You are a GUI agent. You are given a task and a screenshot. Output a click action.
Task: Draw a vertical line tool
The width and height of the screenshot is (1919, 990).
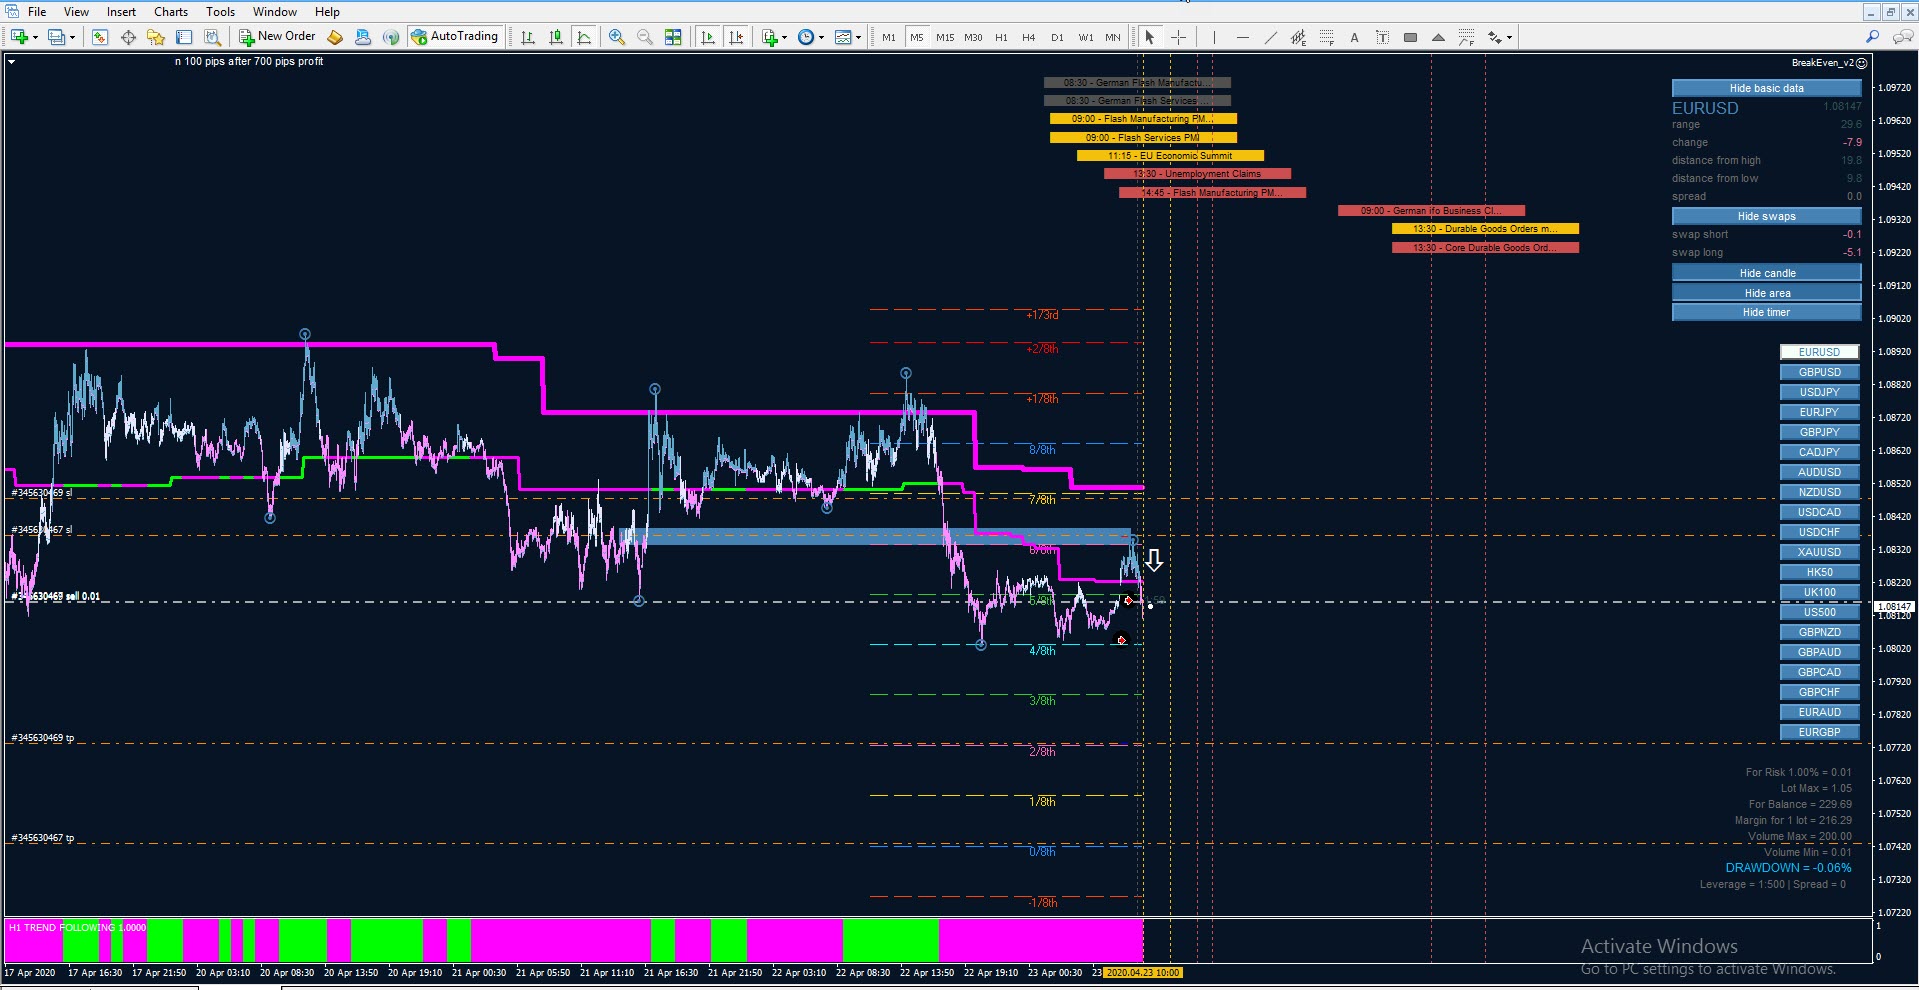[x=1214, y=37]
